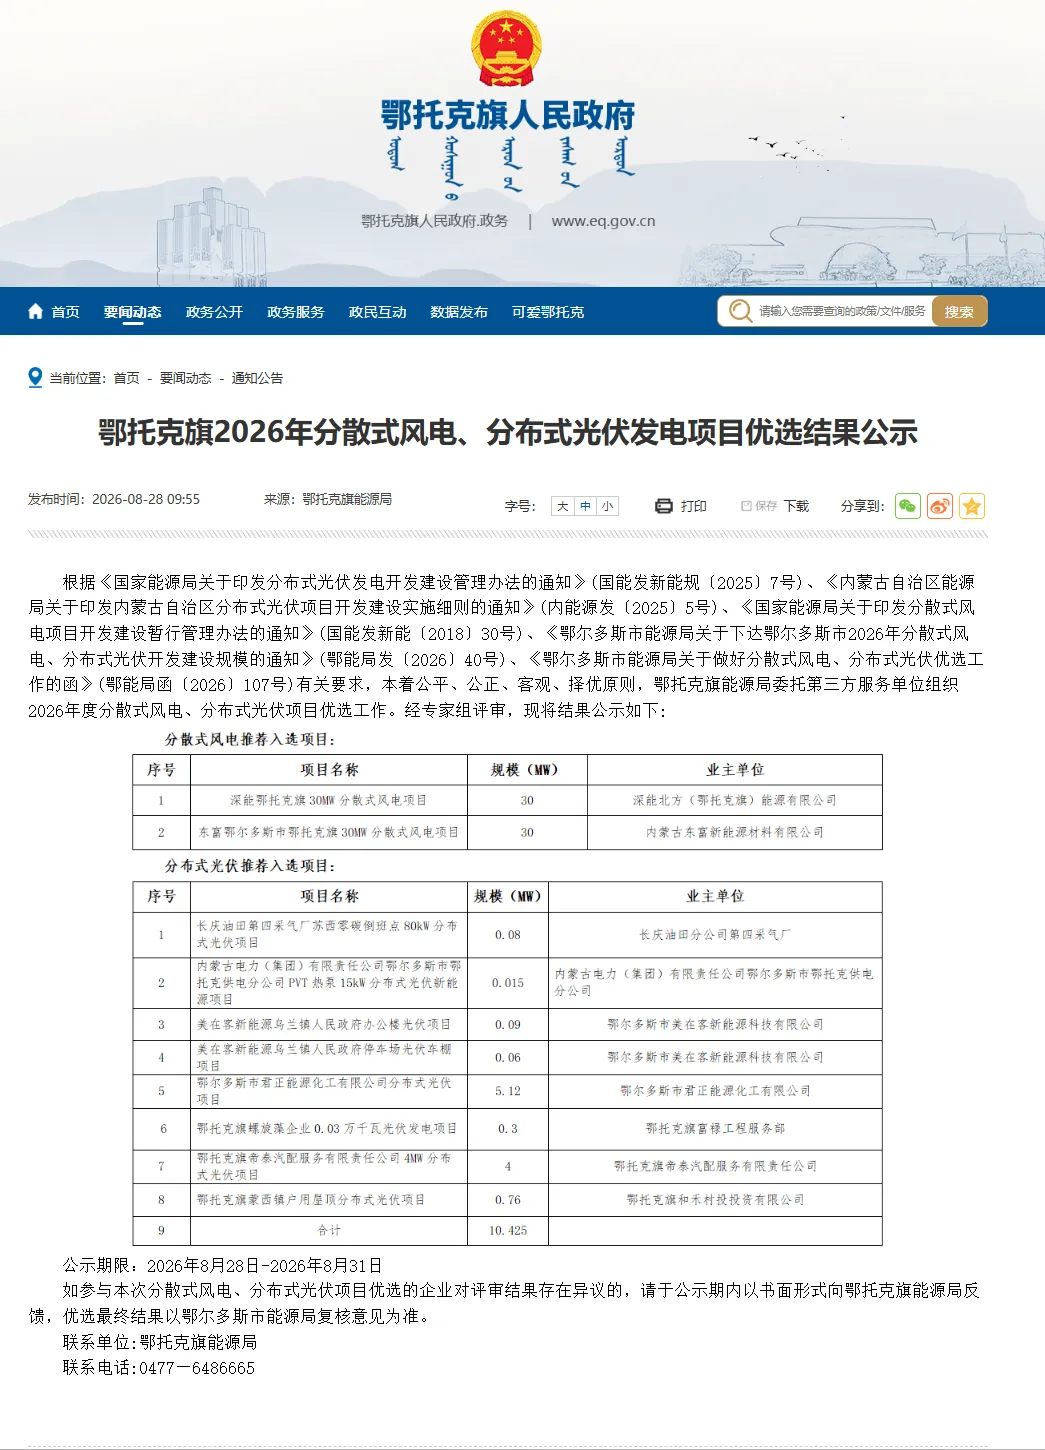The width and height of the screenshot is (1045, 1450).
Task: Click cell 深能鄂托克旗30MW分散式风电项目
Action: tap(329, 800)
